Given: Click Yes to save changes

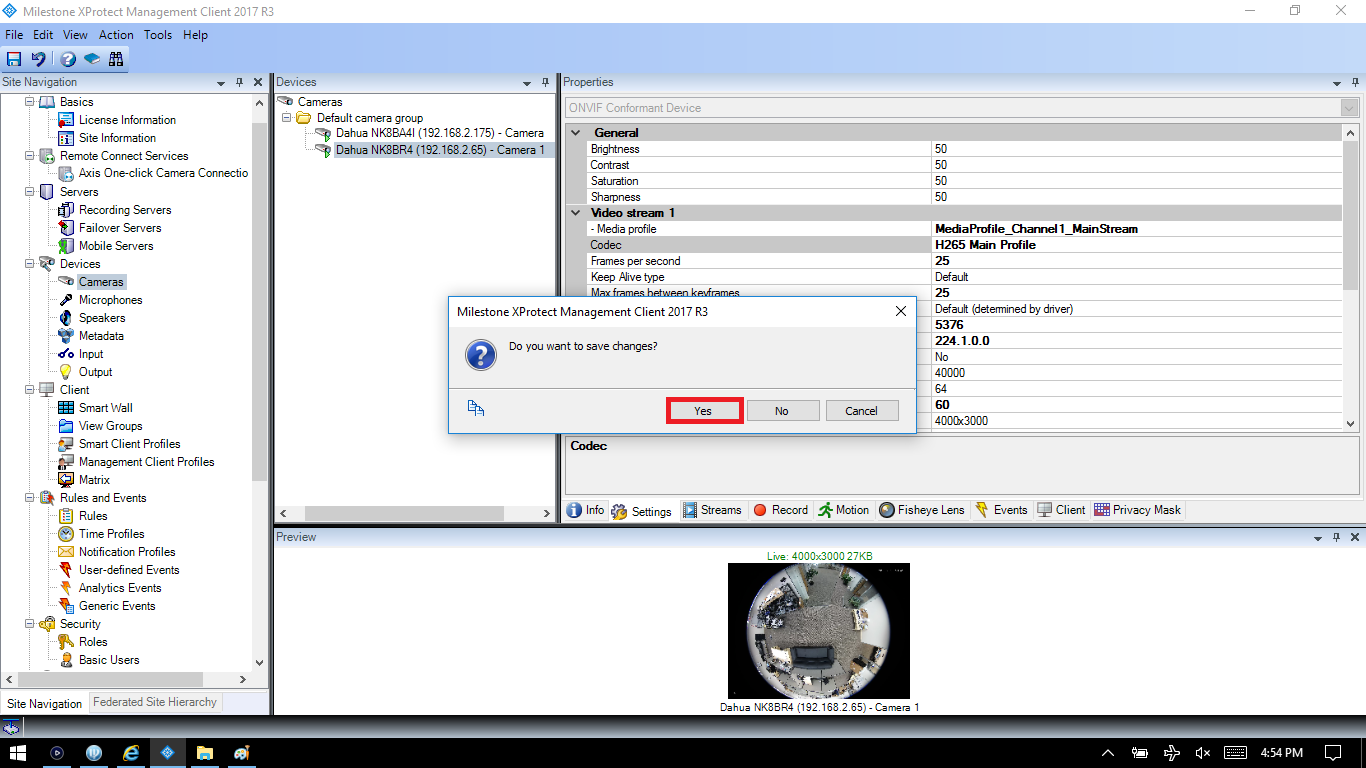Looking at the screenshot, I should tap(703, 410).
